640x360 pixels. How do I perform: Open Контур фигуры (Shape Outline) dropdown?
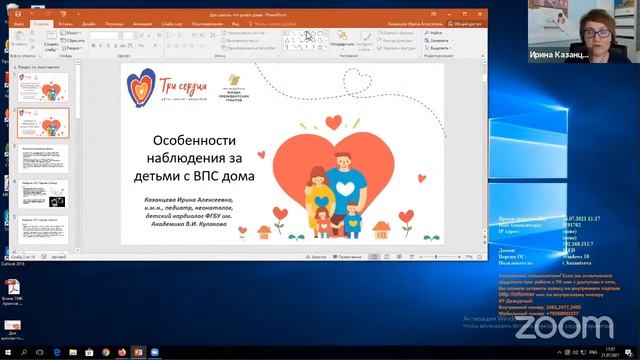coord(396,40)
